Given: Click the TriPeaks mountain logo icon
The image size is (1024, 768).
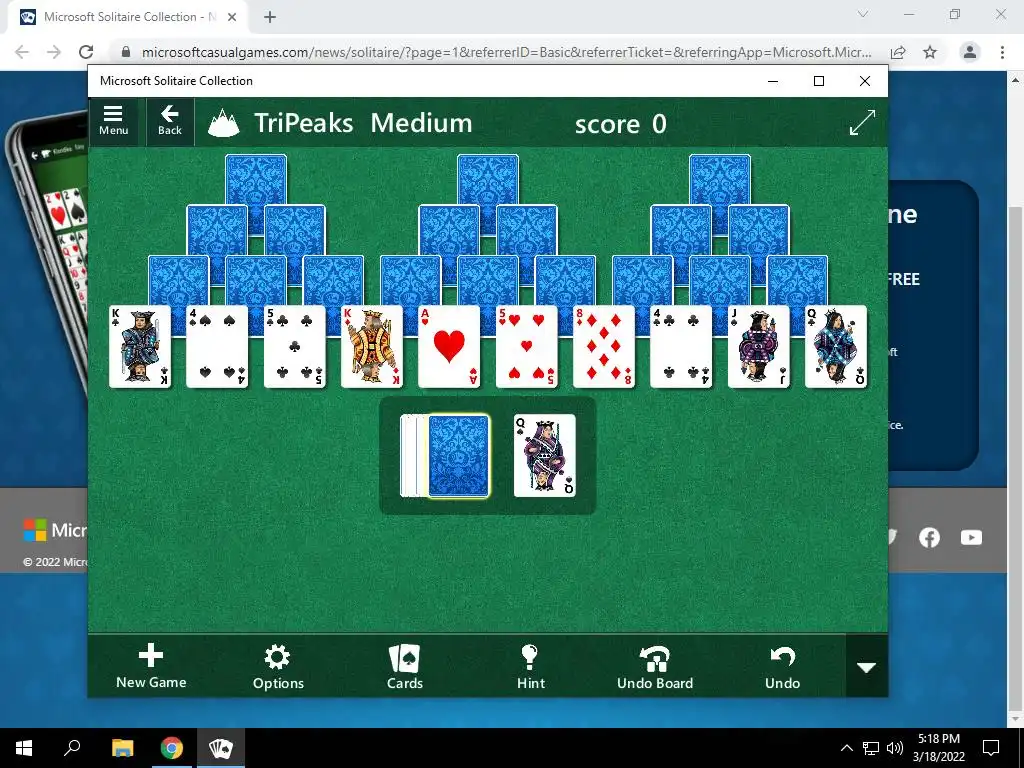Looking at the screenshot, I should [x=223, y=123].
